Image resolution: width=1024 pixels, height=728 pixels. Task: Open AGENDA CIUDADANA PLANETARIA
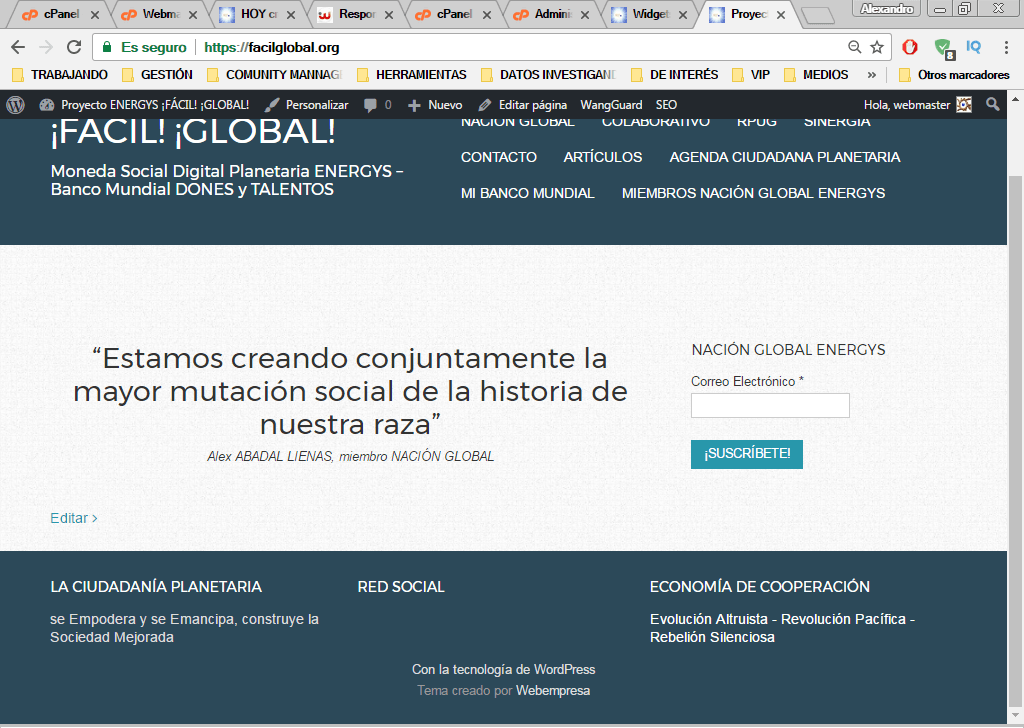tap(785, 157)
